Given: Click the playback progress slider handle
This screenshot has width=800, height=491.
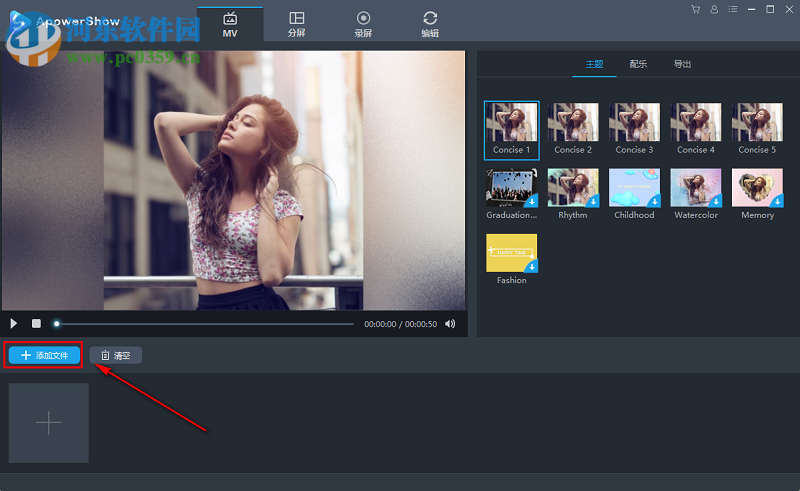Looking at the screenshot, I should point(57,324).
